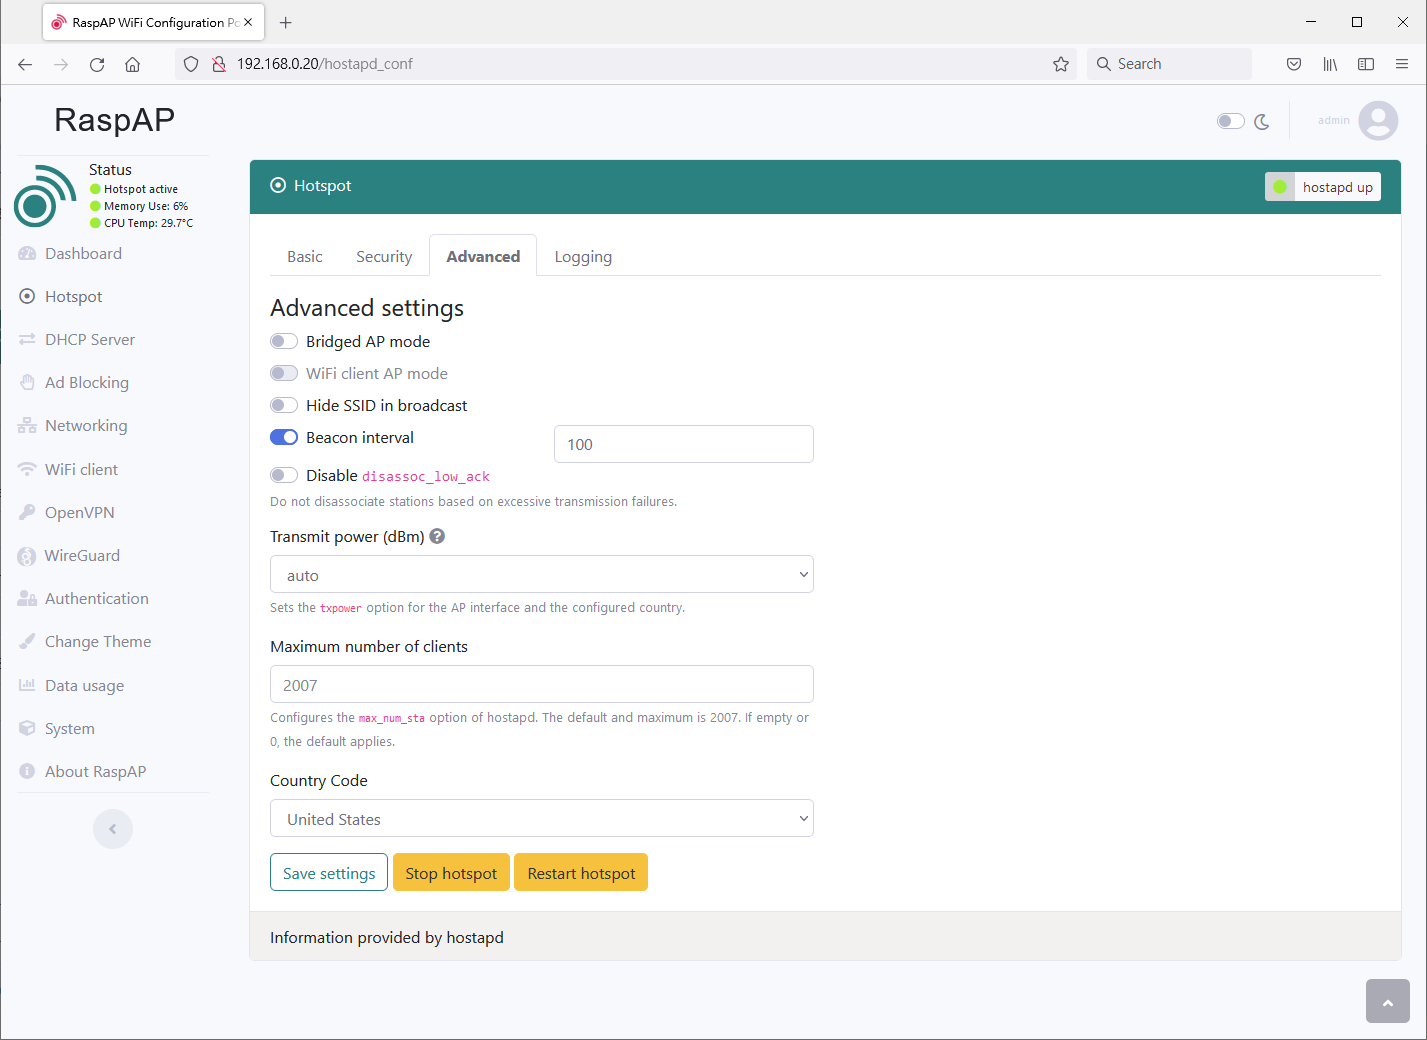Click the hostapd up status indicator
This screenshot has width=1427, height=1040.
(x=1323, y=187)
